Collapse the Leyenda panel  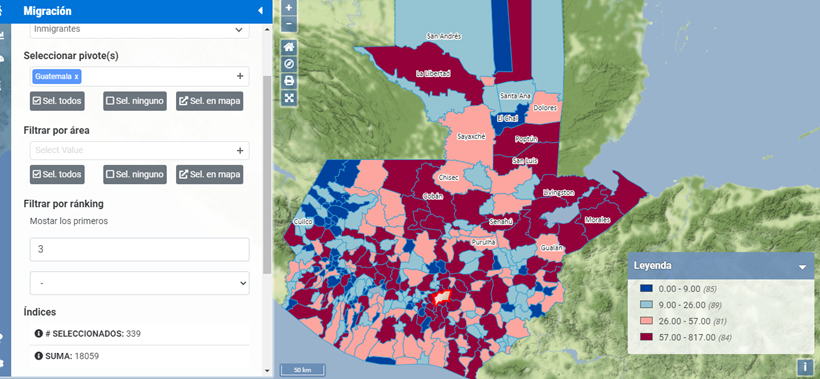802,267
